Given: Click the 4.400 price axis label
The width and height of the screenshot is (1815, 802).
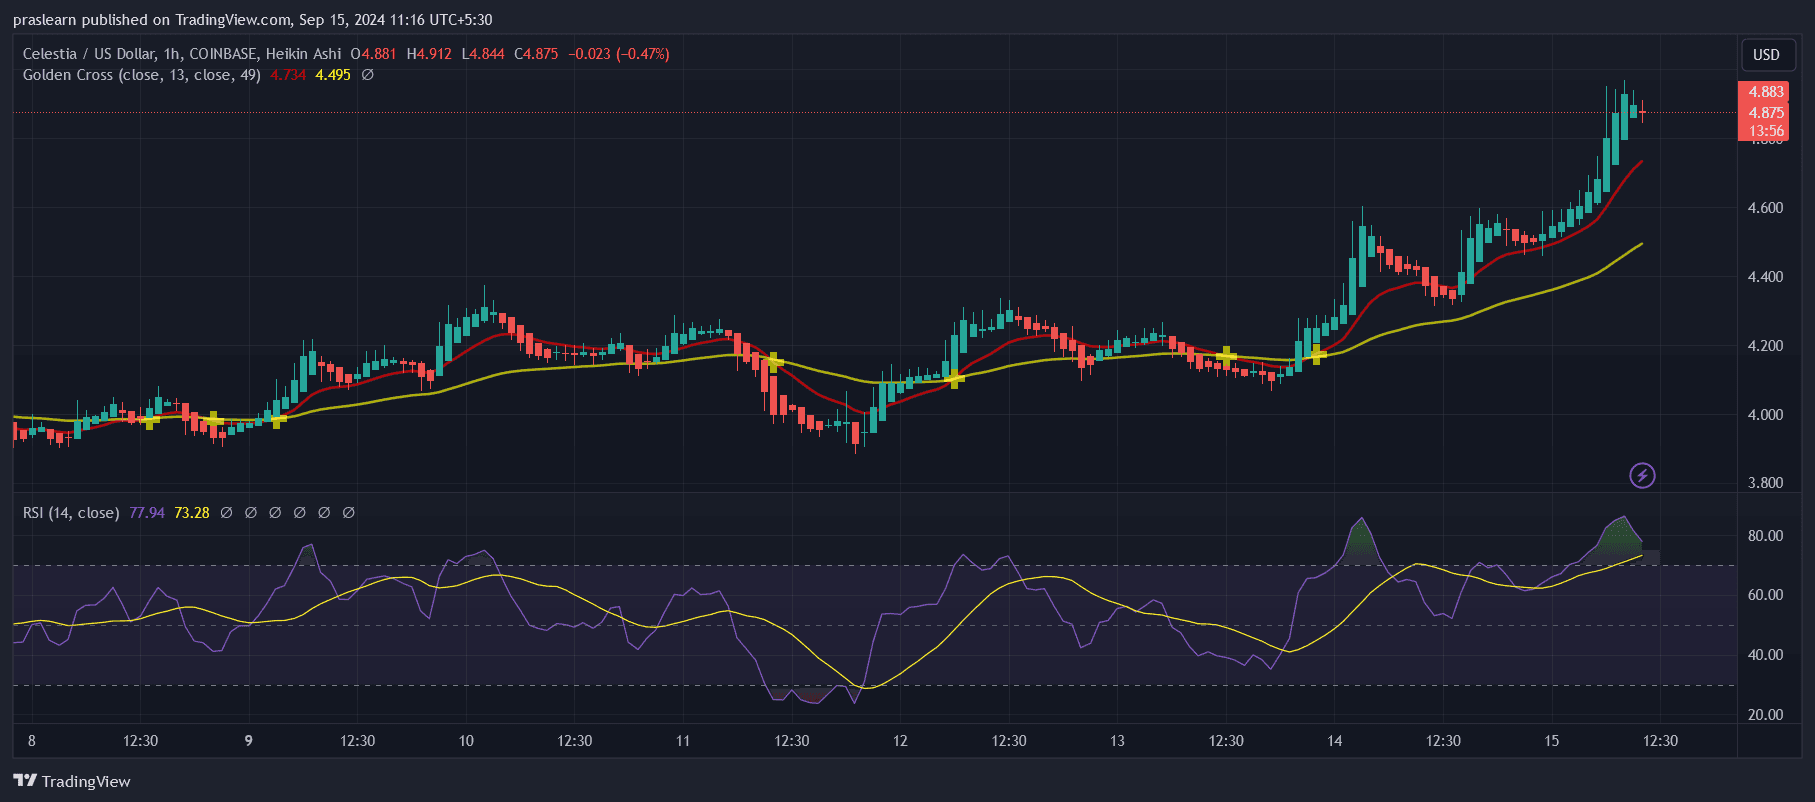Looking at the screenshot, I should (x=1765, y=277).
